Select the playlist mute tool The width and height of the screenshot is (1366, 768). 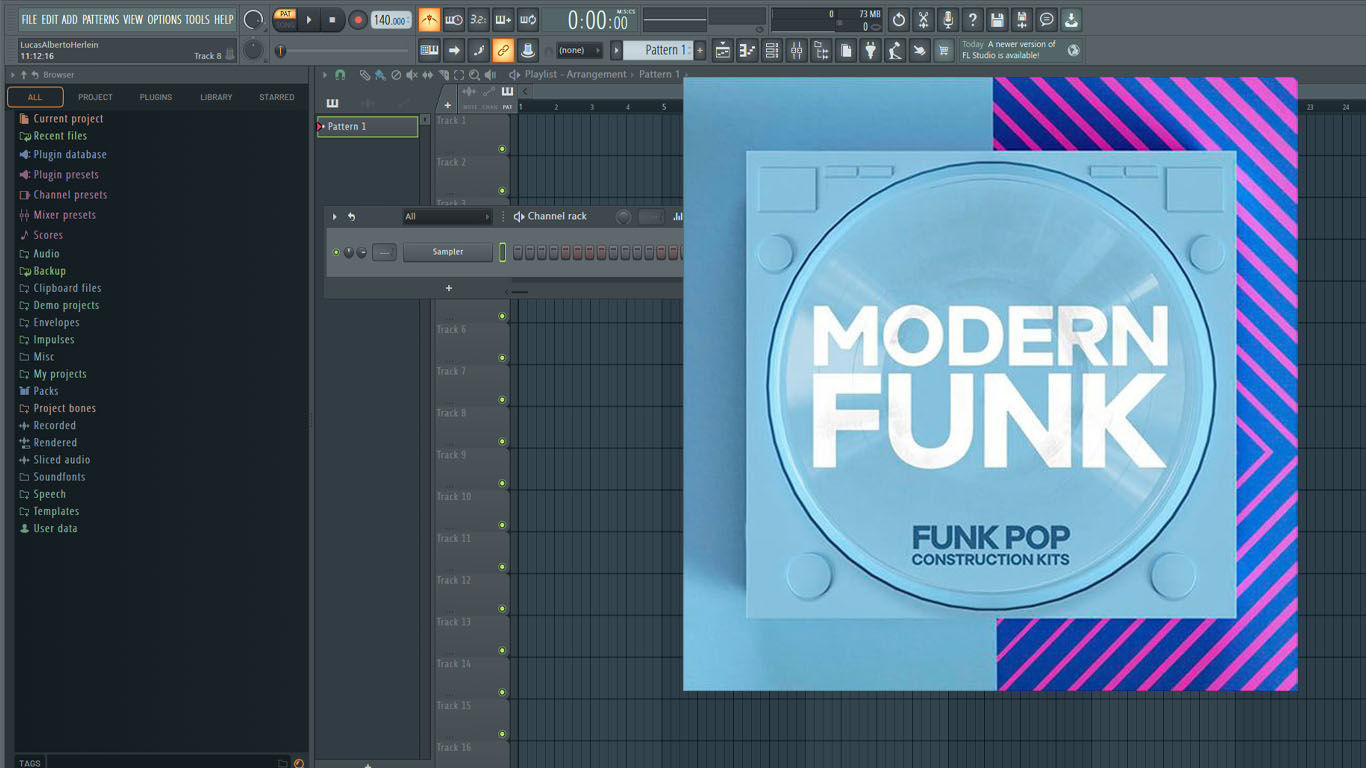click(x=412, y=75)
